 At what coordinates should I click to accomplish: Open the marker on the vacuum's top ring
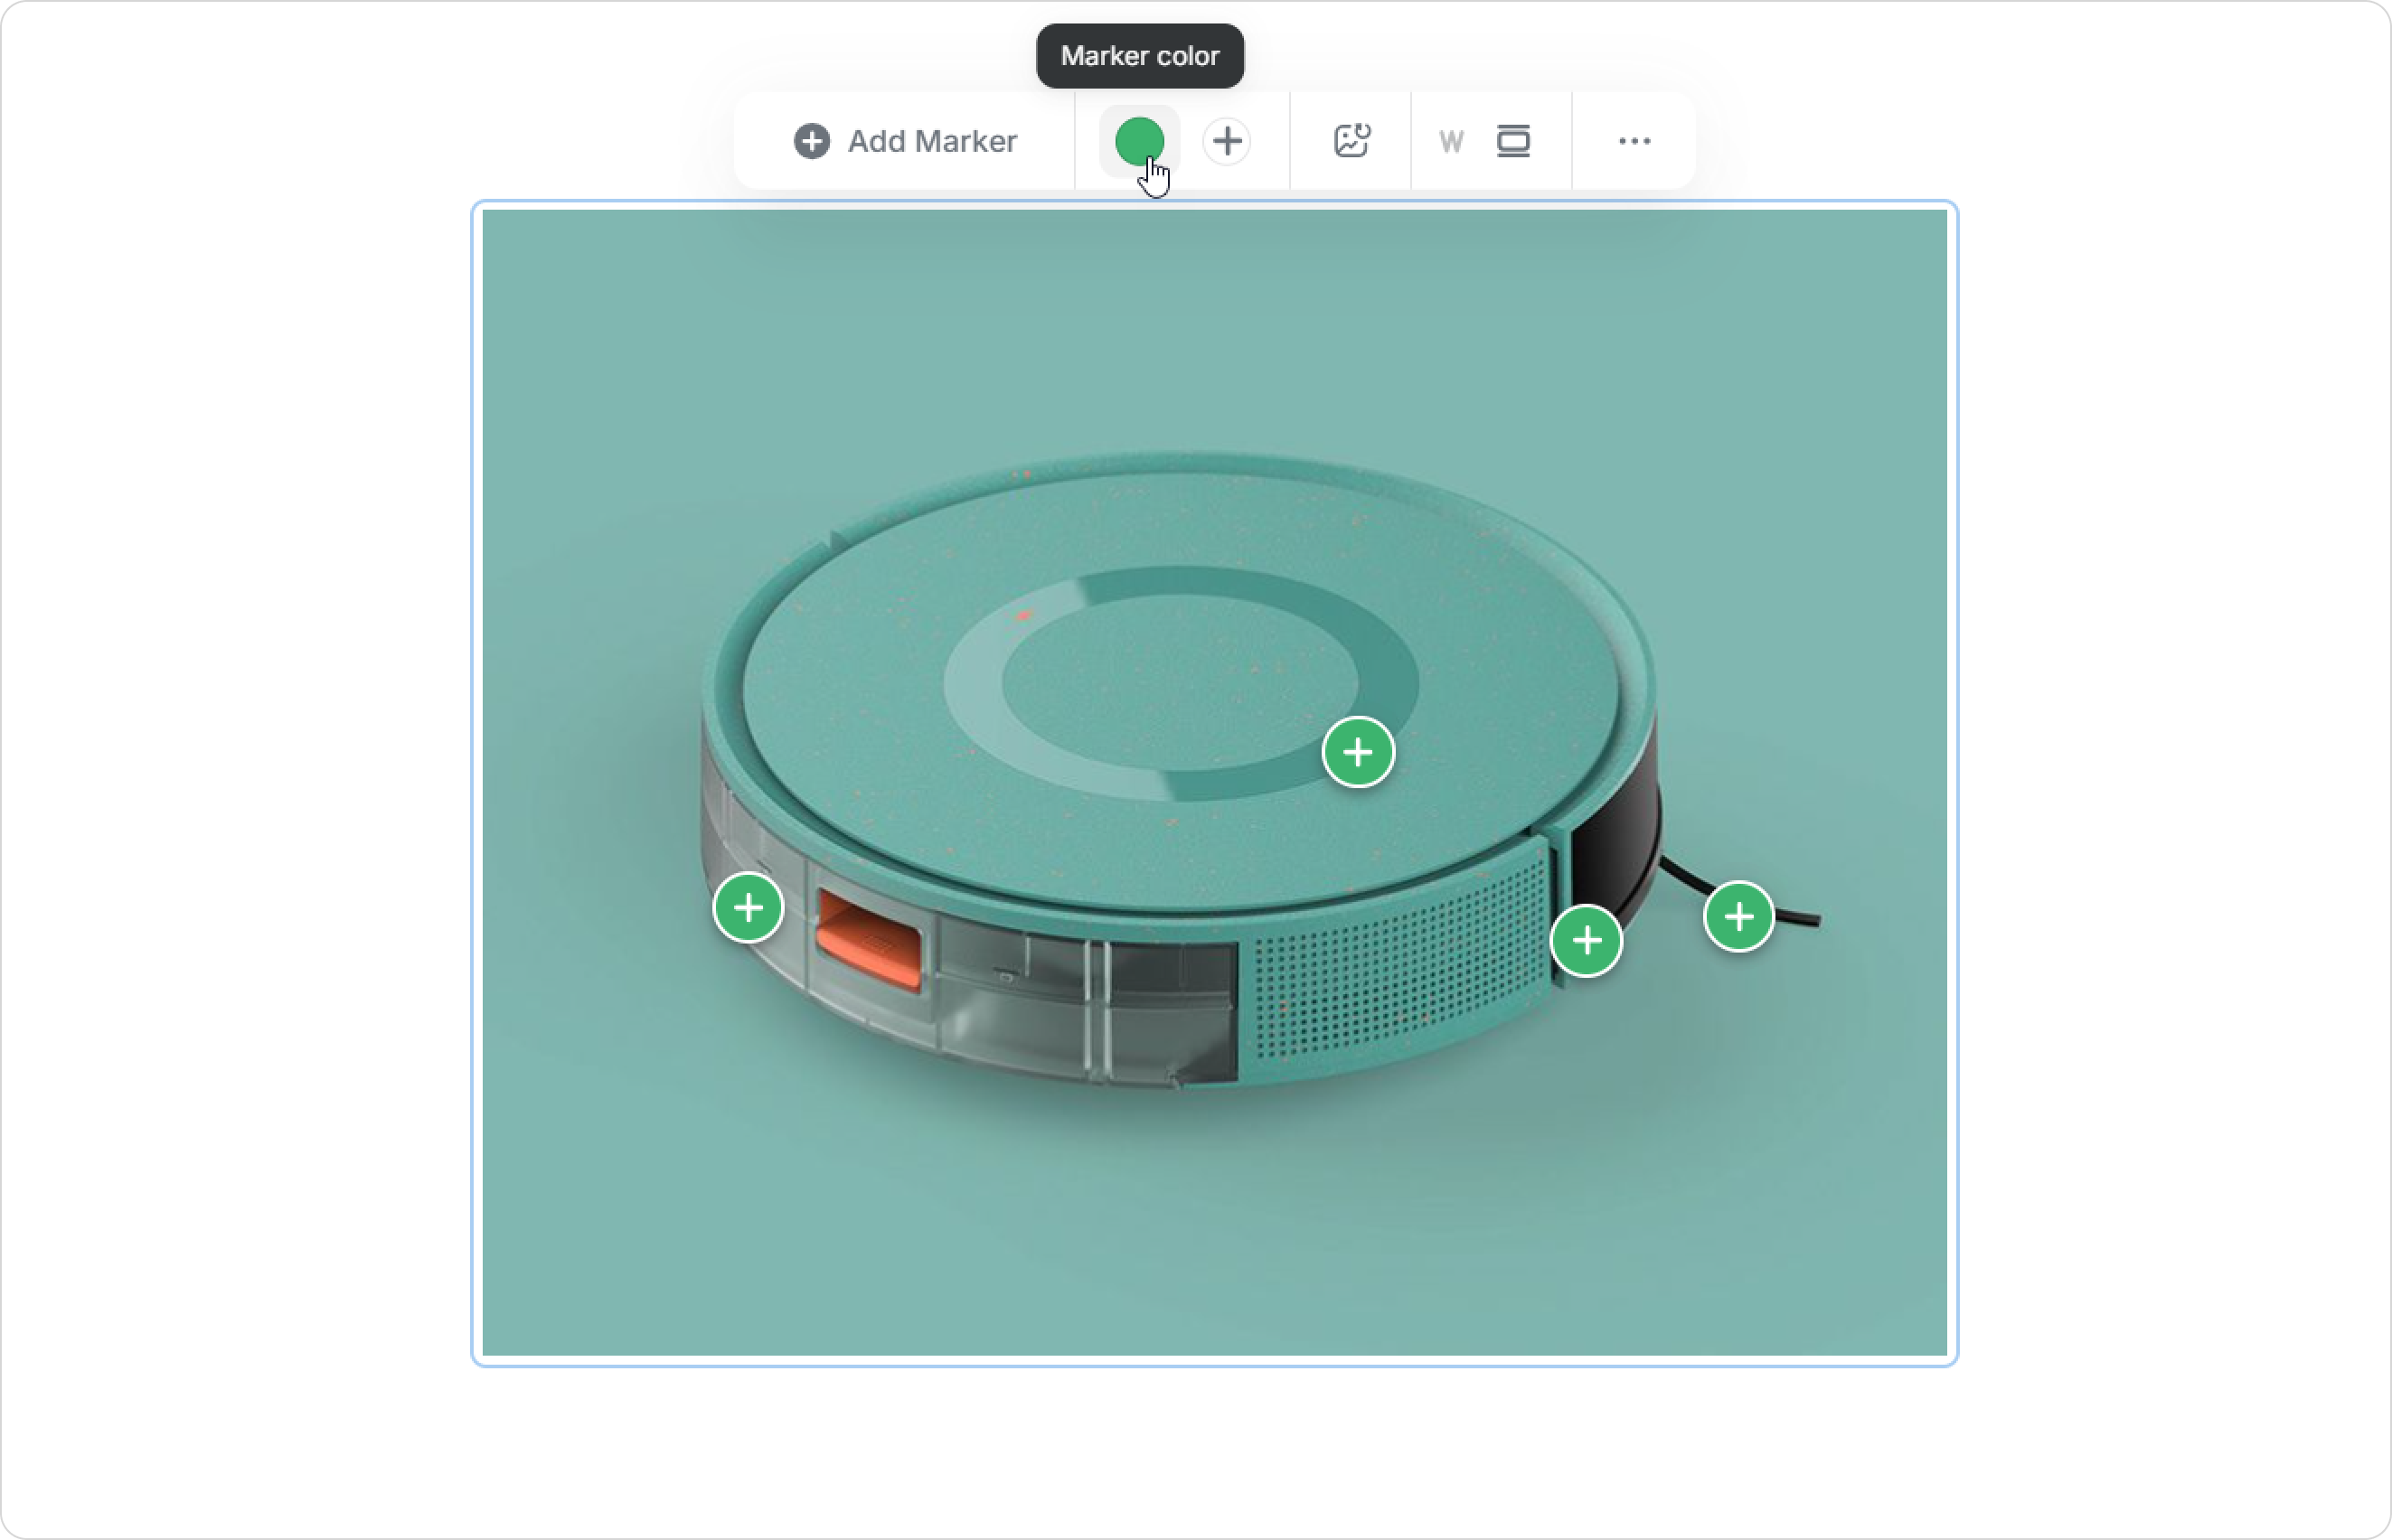click(1358, 752)
